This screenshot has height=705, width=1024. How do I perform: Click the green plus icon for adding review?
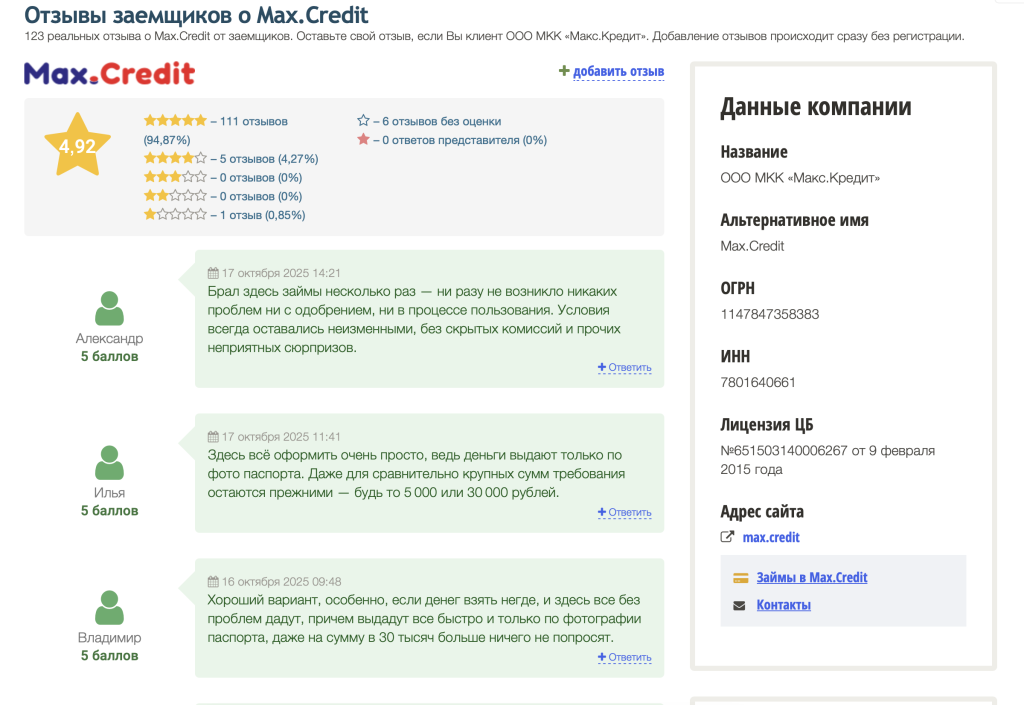point(564,71)
